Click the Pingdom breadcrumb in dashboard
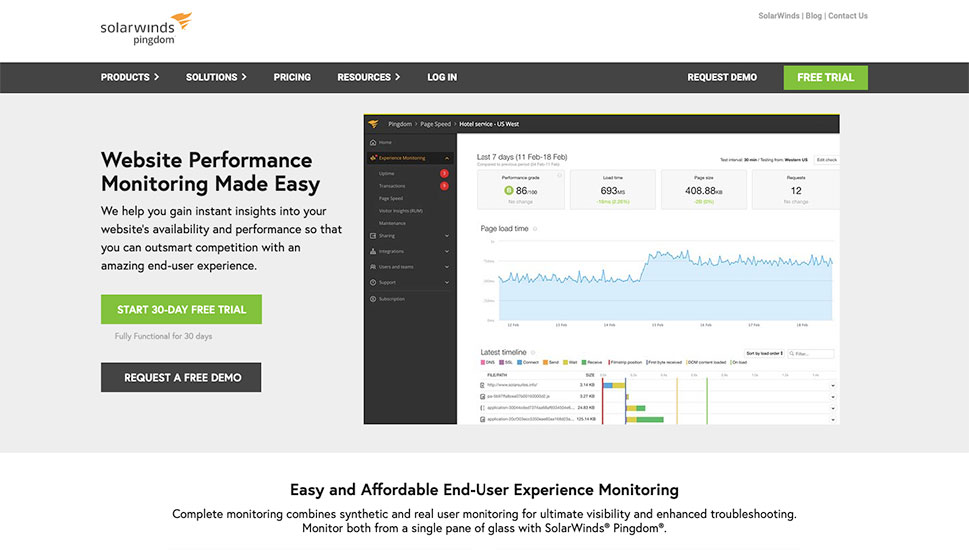969x550 pixels. 400,124
